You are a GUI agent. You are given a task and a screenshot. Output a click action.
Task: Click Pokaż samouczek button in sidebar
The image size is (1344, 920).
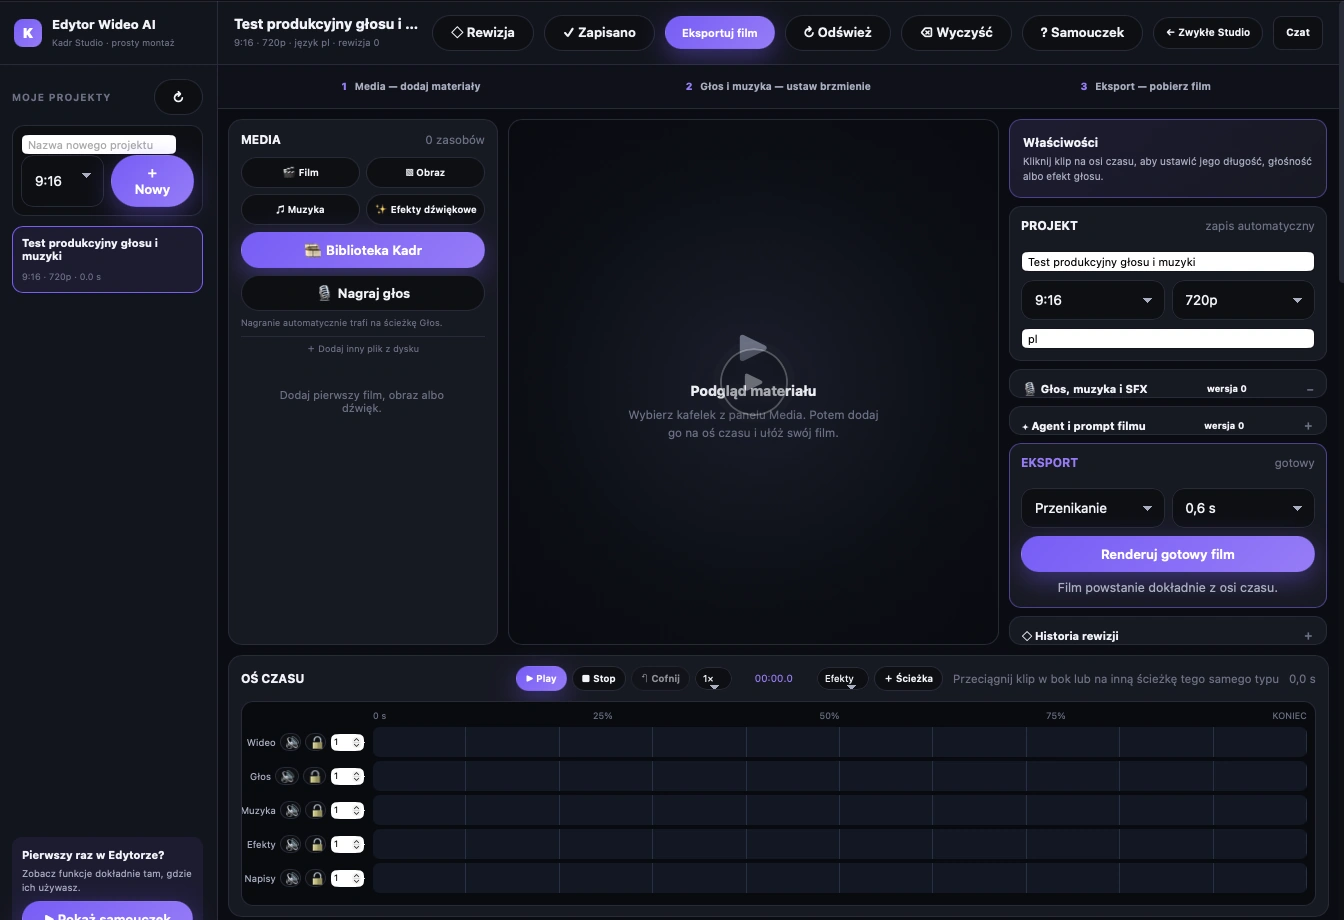click(107, 912)
